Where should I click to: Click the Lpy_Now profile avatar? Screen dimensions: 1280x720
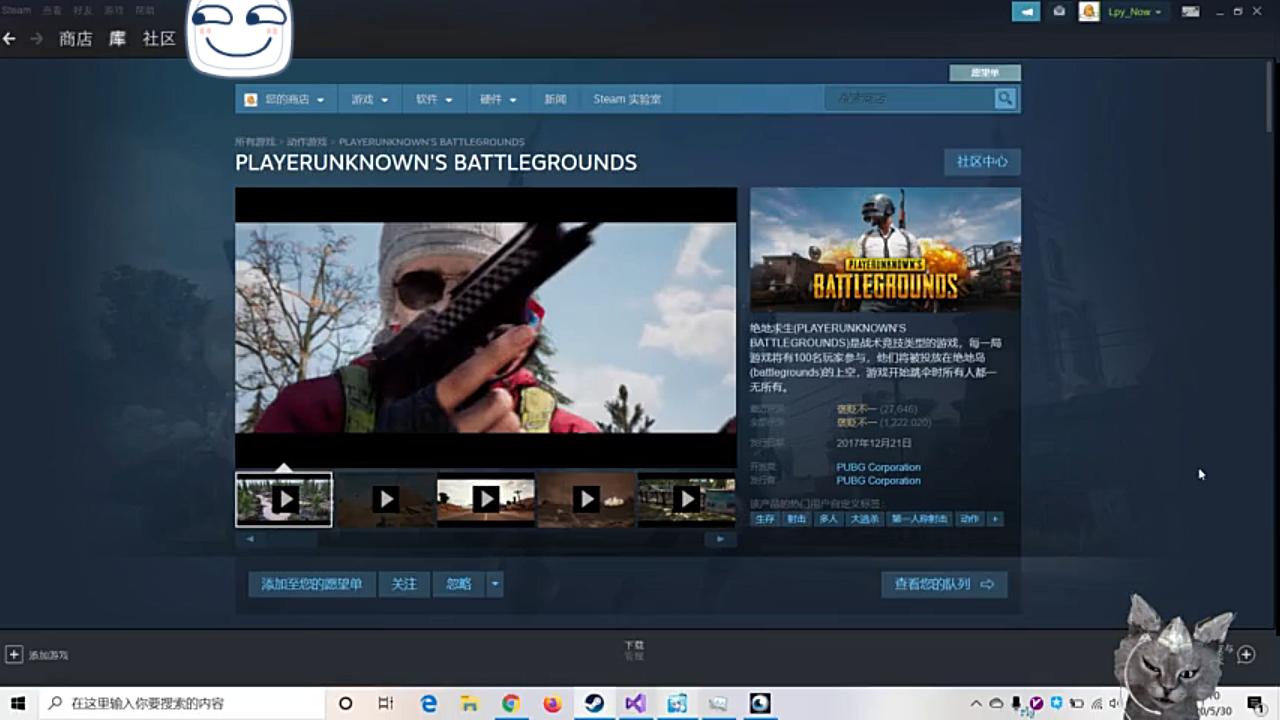tap(1089, 11)
